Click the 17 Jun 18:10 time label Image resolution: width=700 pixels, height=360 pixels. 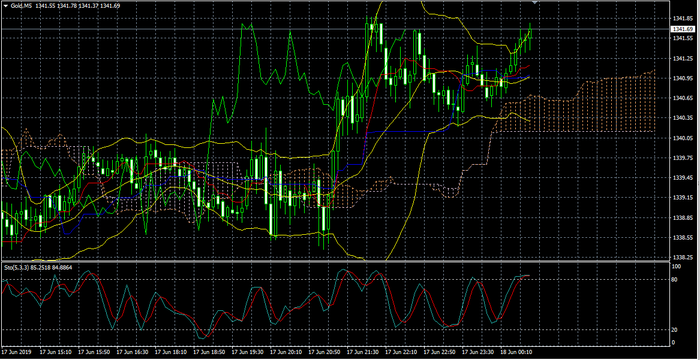click(x=170, y=351)
